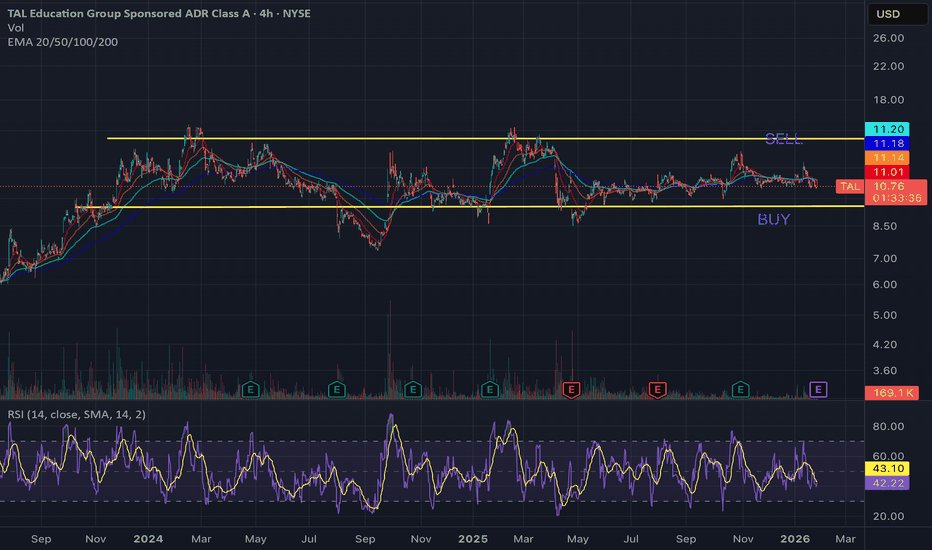Select the BUY text annotation
Screen dimensions: 932x550
click(773, 219)
